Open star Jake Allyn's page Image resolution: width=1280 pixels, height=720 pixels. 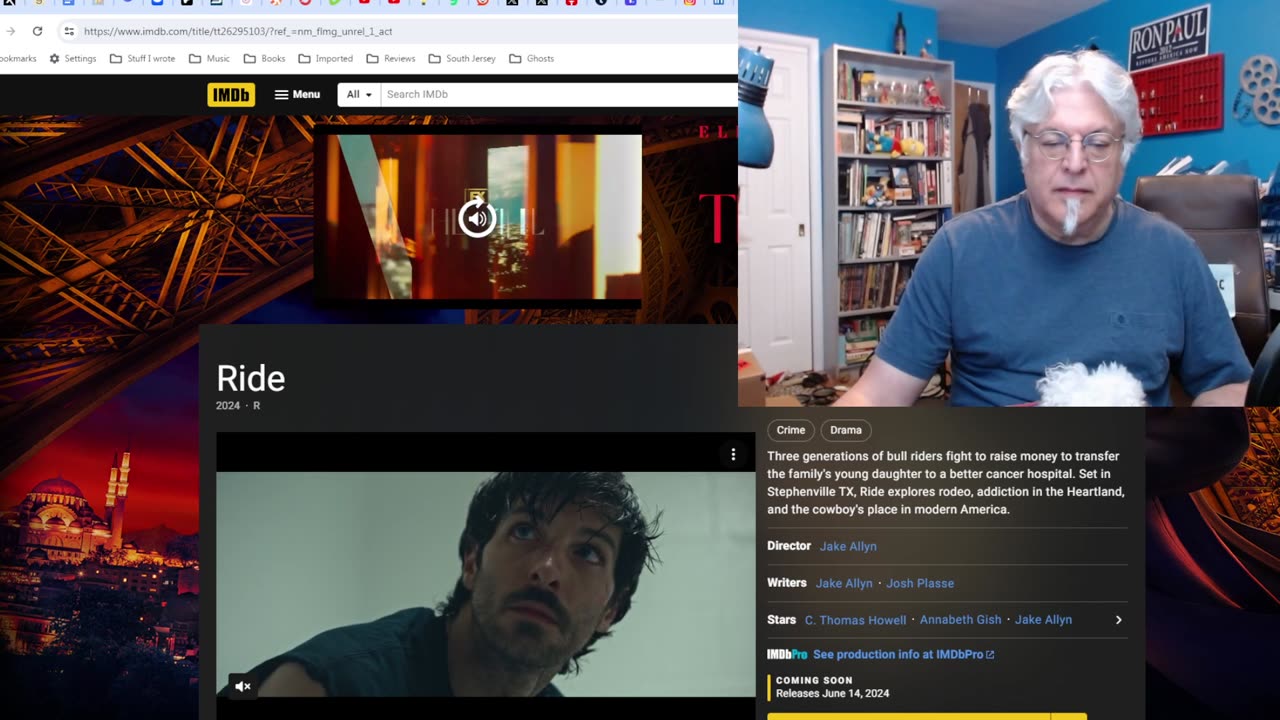click(1043, 620)
